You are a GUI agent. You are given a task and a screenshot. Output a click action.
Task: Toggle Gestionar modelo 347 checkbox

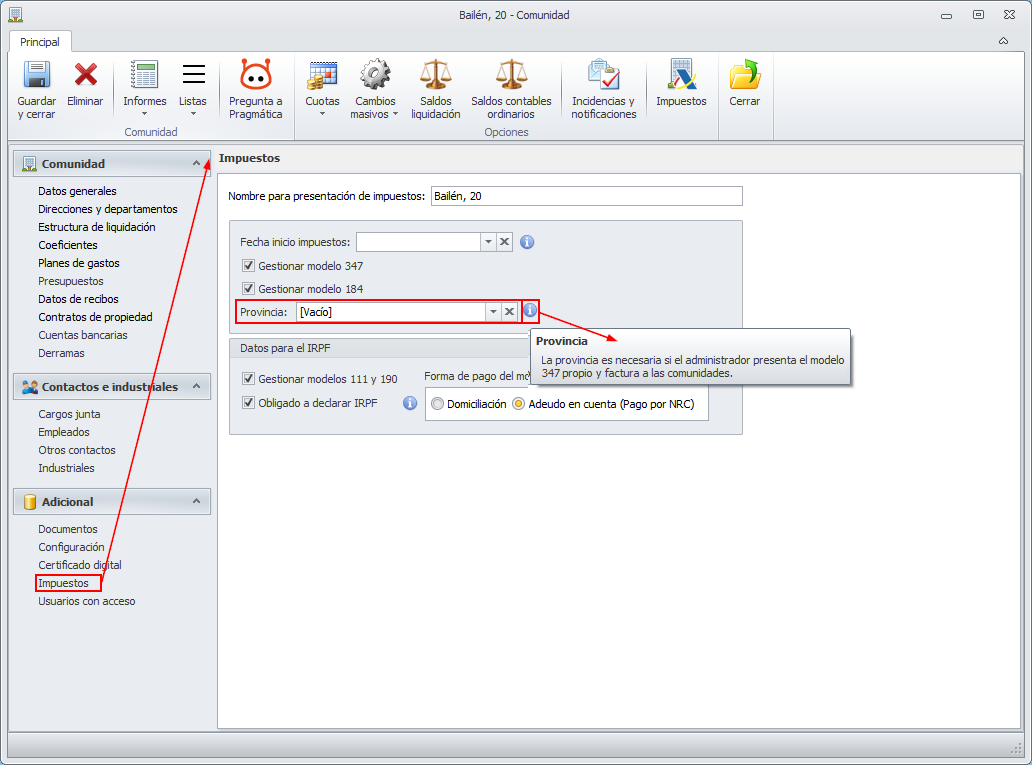(248, 266)
